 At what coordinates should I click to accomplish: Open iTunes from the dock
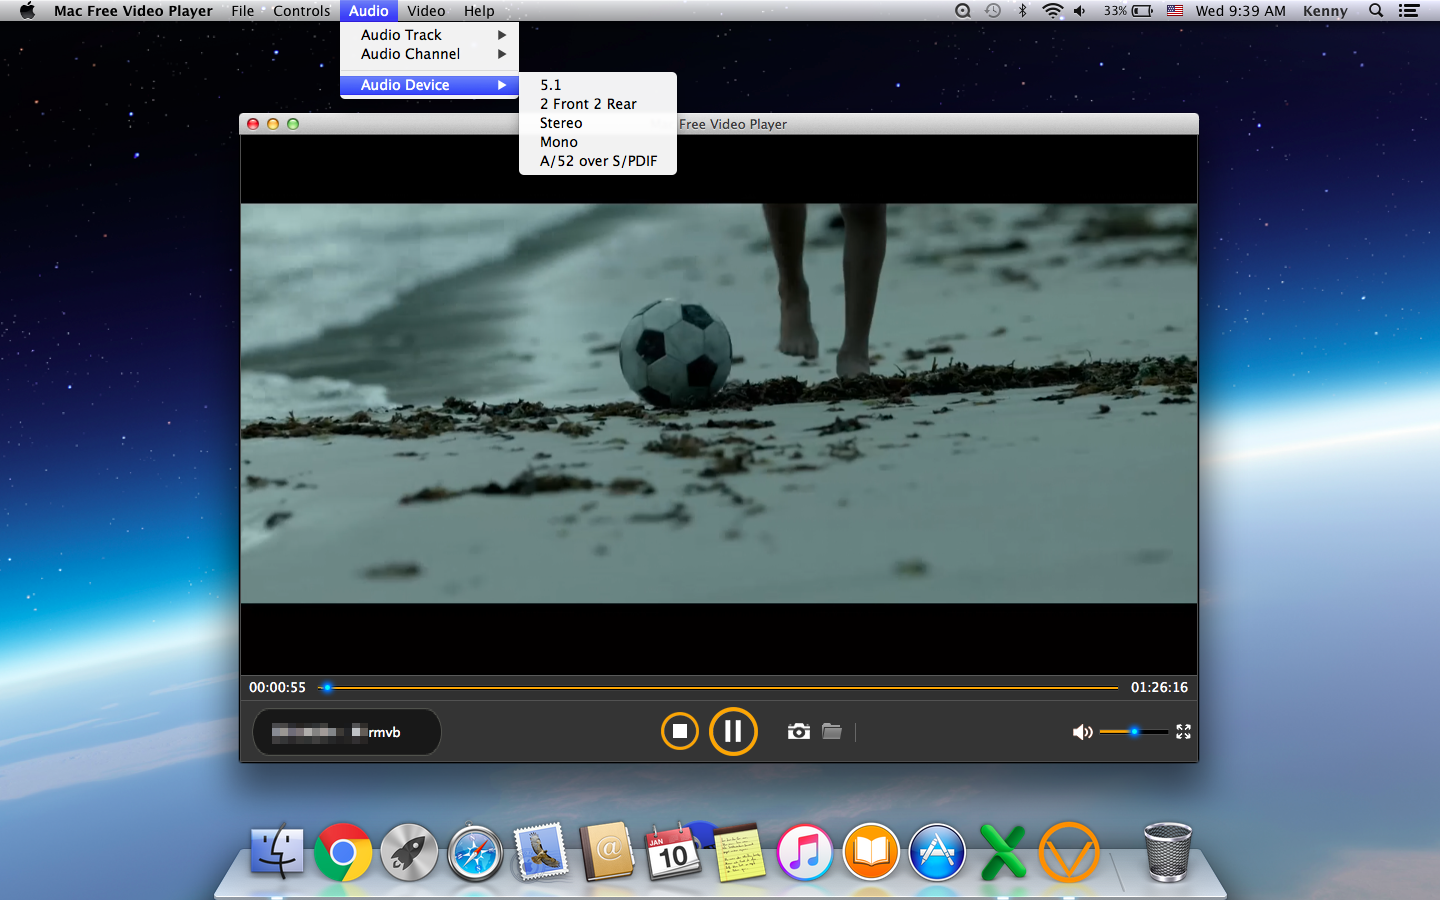click(x=805, y=852)
